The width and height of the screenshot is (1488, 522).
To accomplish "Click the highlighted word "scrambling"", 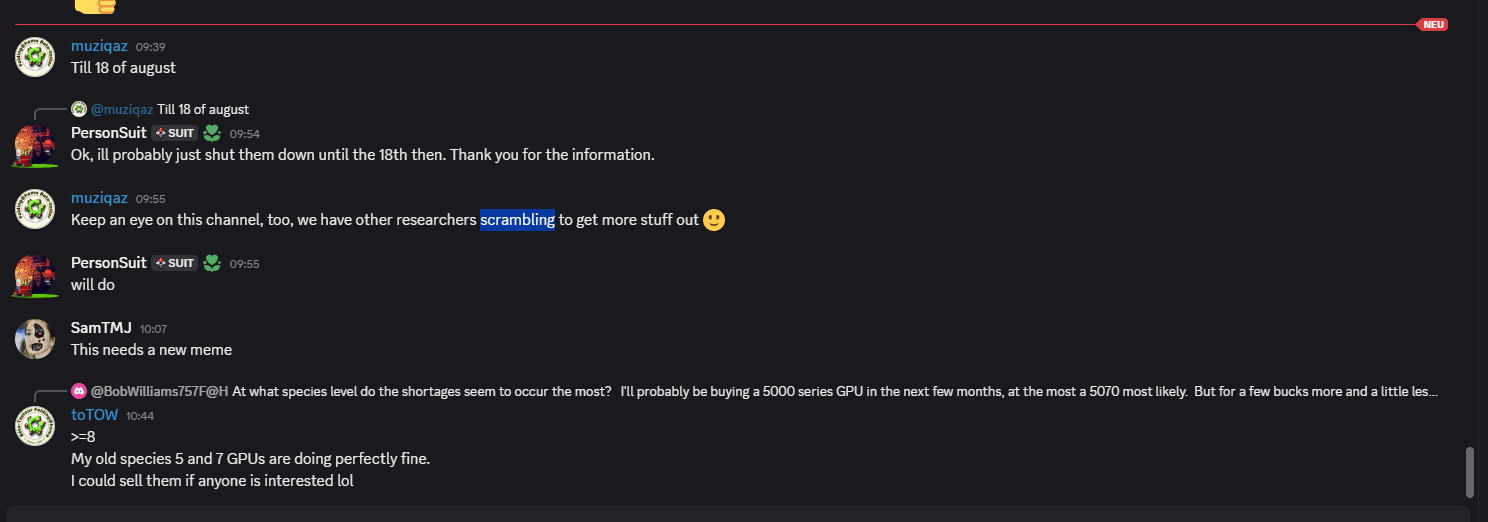I will tap(517, 220).
